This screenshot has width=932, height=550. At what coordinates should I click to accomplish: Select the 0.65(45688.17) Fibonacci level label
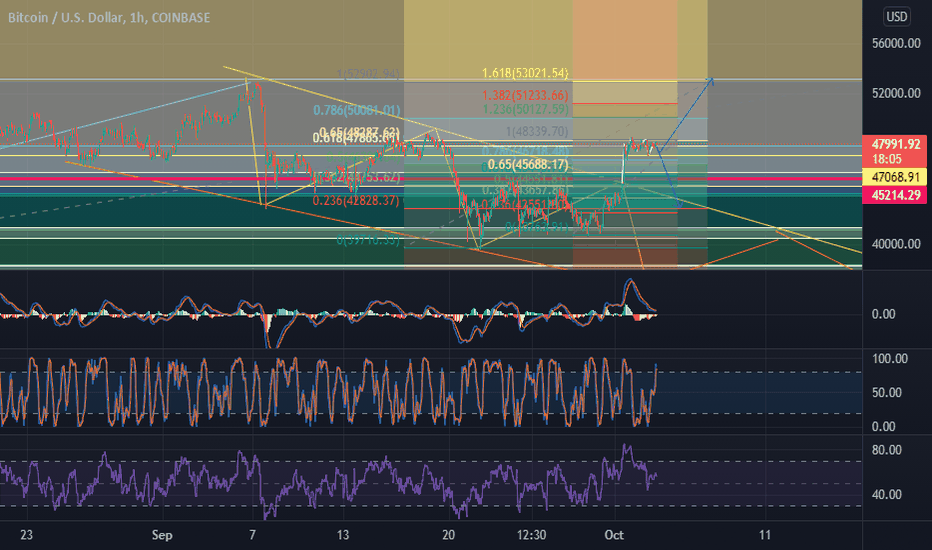point(528,164)
